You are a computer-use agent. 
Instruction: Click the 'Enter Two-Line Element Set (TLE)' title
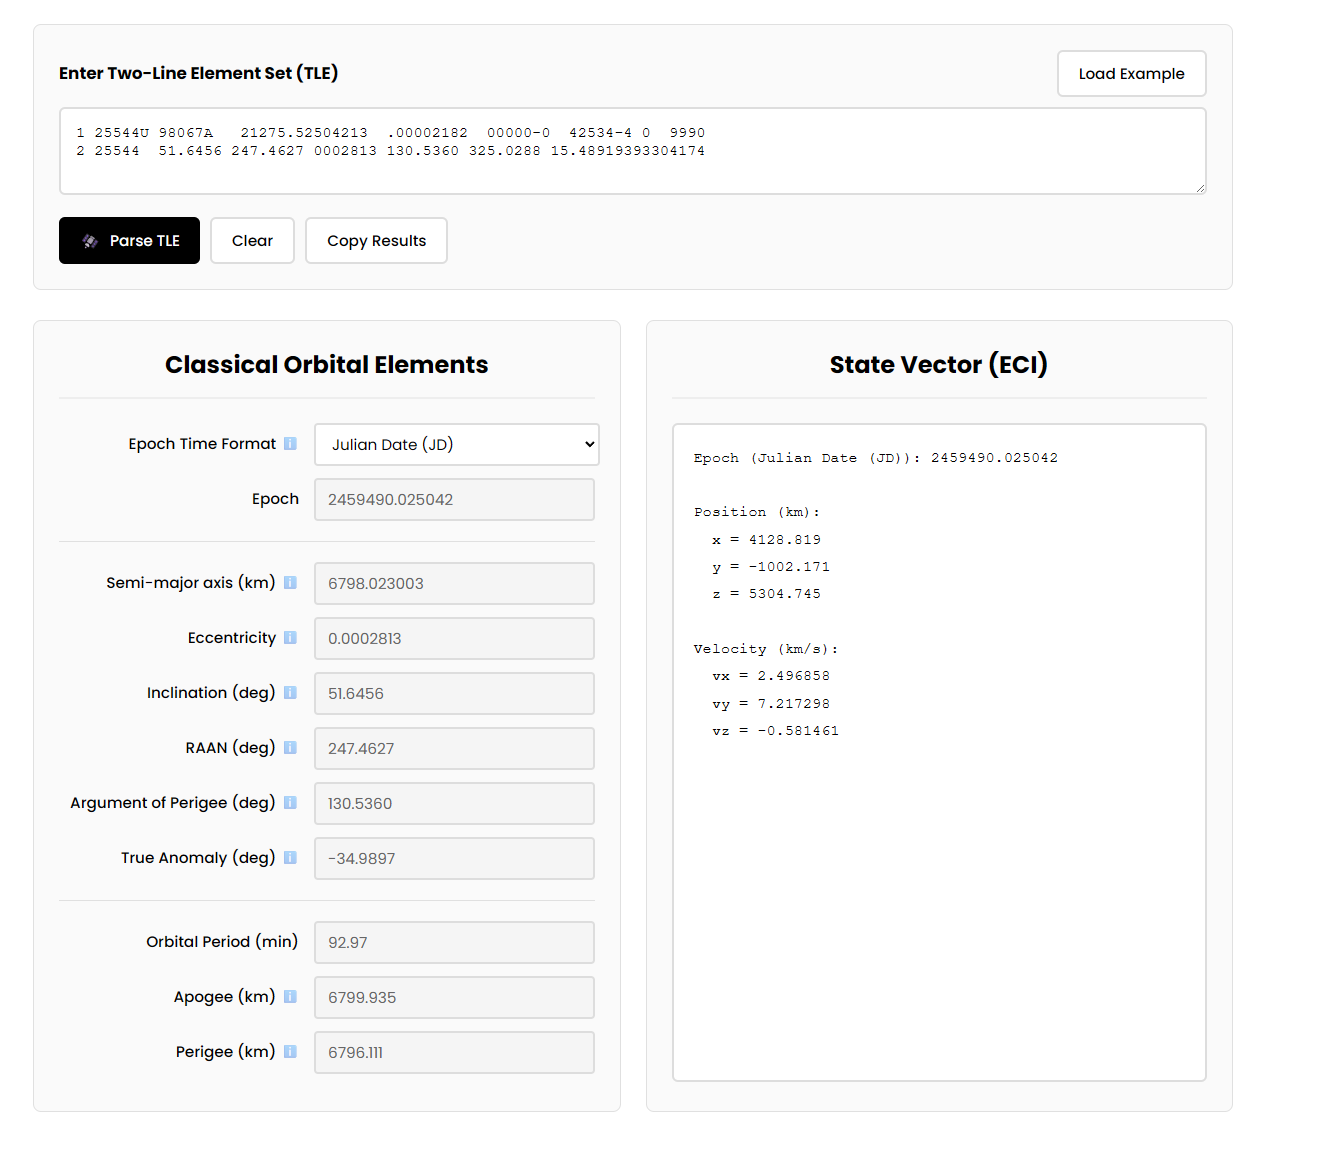(x=198, y=73)
